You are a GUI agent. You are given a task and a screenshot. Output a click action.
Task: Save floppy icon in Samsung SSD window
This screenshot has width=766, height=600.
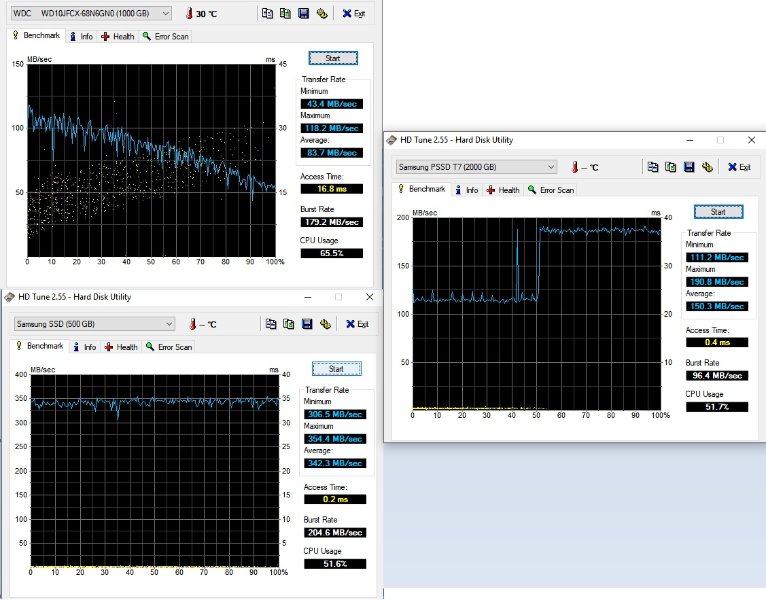click(307, 324)
